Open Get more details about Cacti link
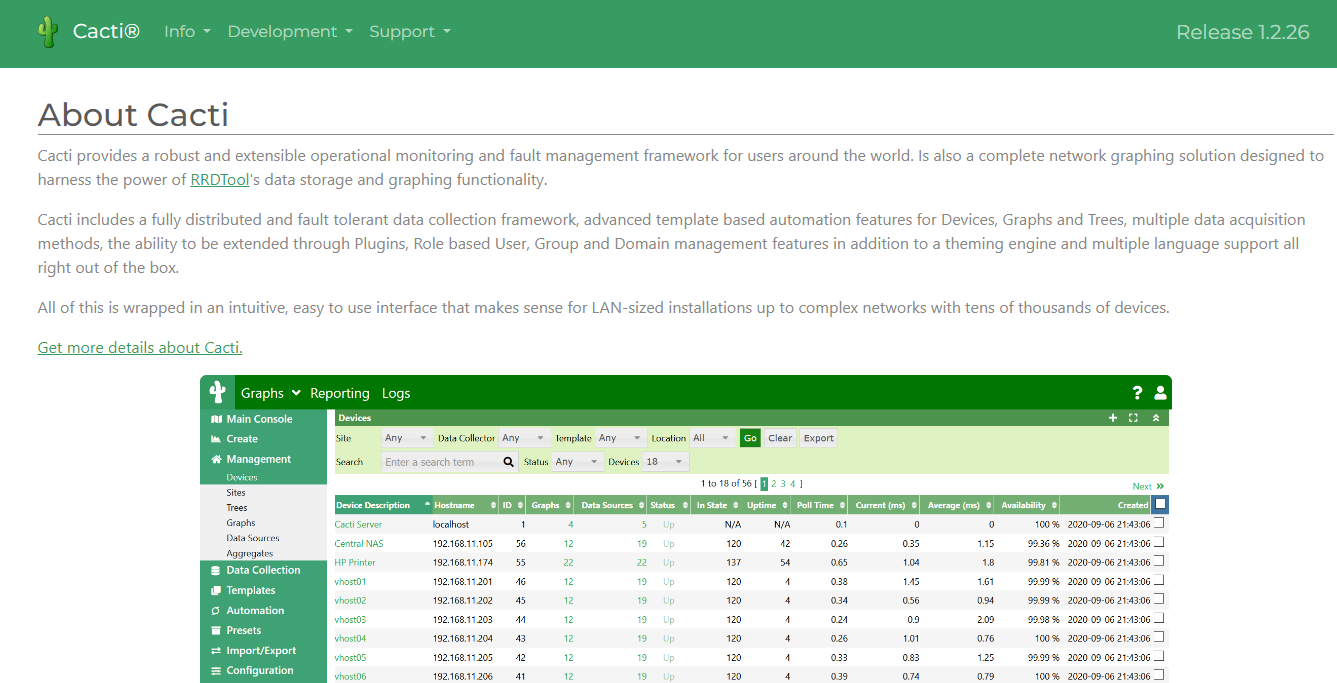1337x683 pixels. 140,347
